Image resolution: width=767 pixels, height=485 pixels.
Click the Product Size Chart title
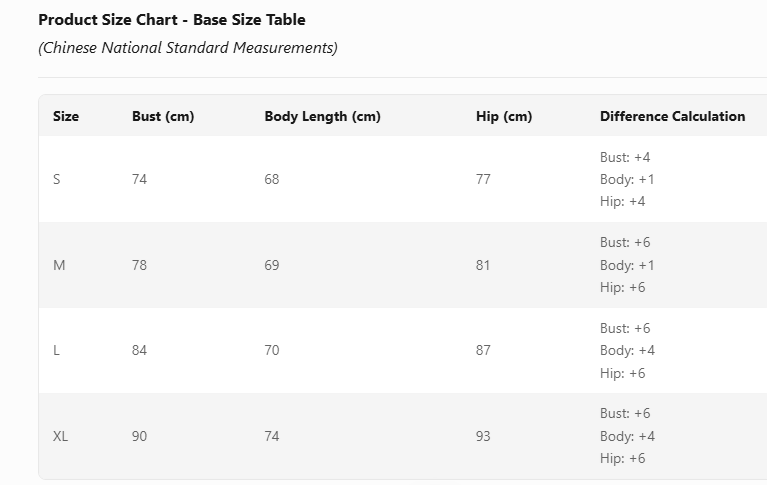click(172, 19)
